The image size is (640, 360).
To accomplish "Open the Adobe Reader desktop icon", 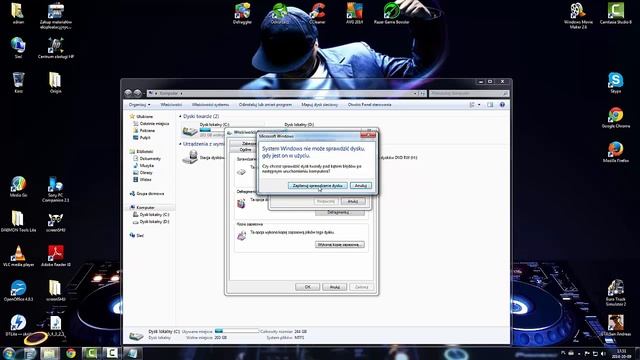I will pos(56,256).
